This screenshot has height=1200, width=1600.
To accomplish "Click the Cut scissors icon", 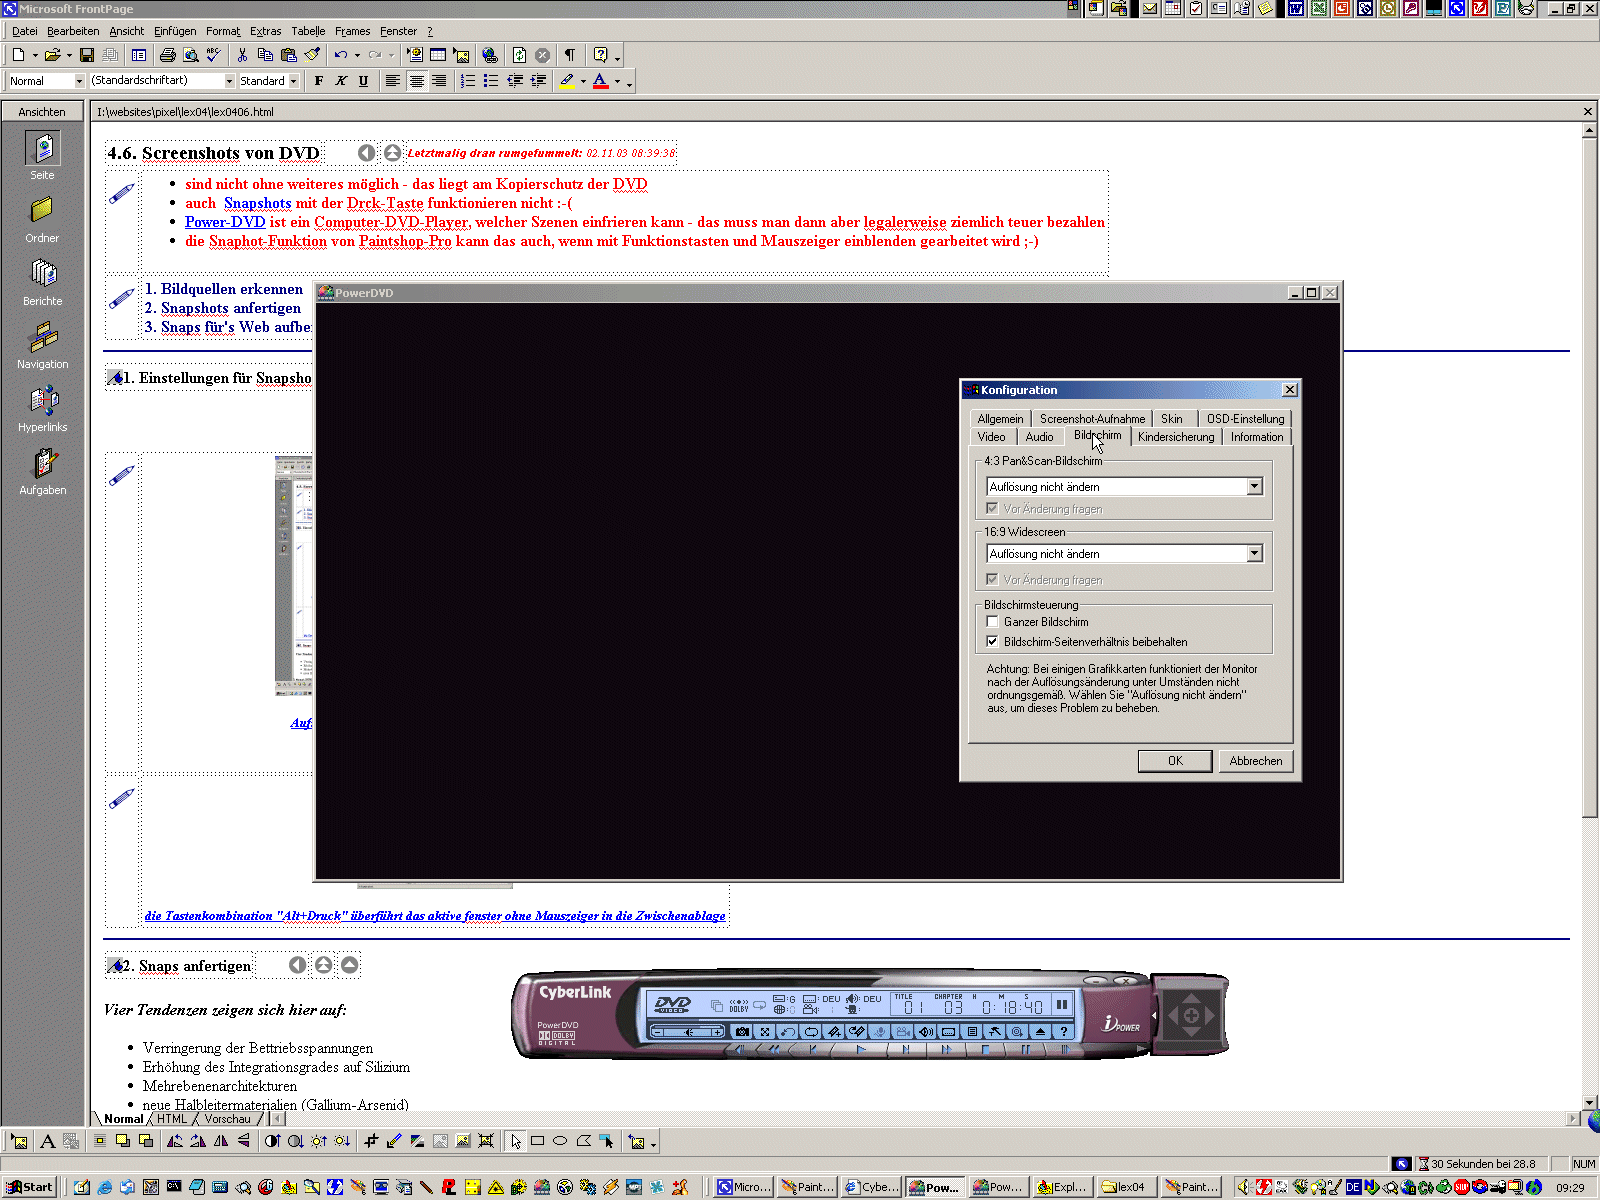I will 242,55.
